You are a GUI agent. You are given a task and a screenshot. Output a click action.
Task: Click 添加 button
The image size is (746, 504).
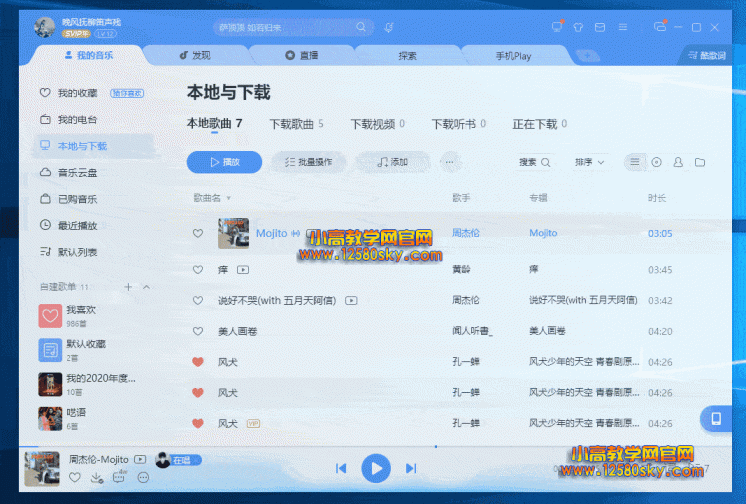pos(393,162)
